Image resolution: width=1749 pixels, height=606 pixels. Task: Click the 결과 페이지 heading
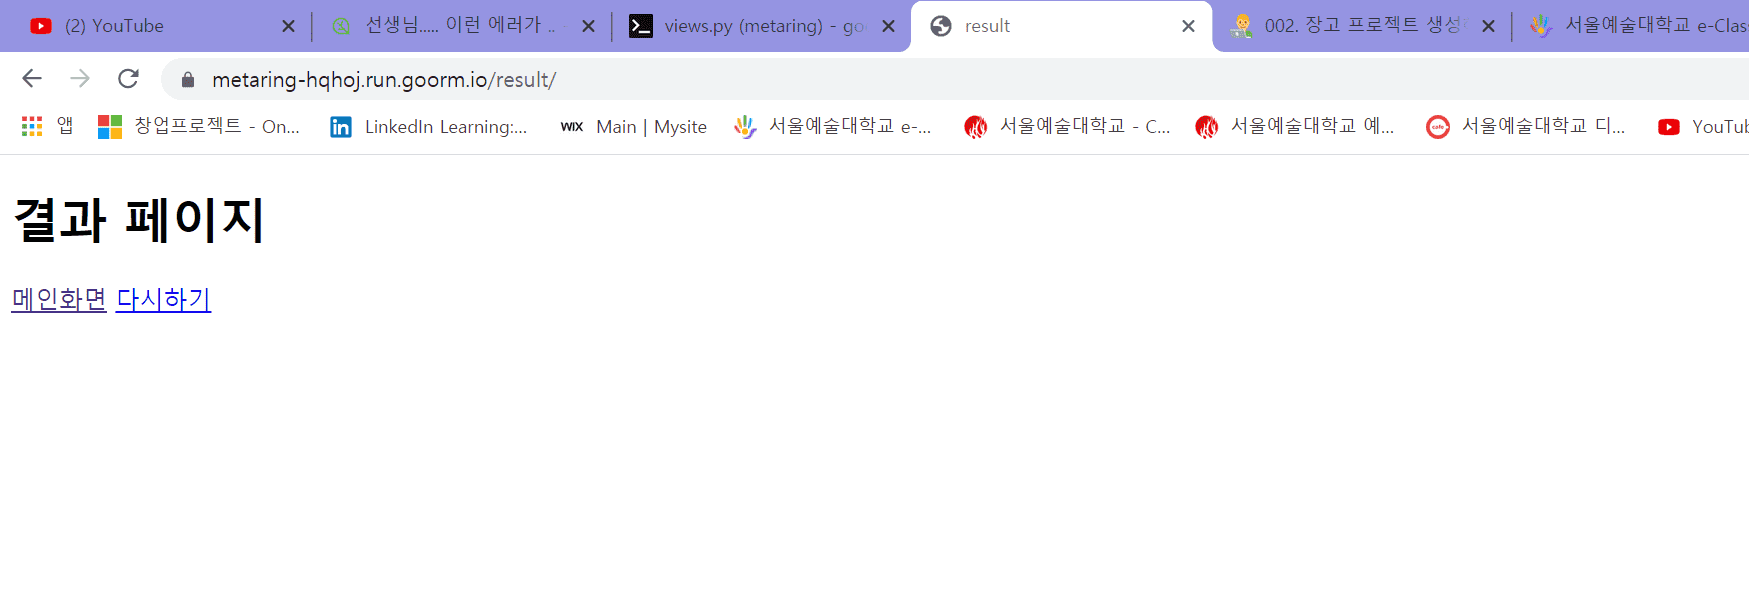(x=139, y=220)
